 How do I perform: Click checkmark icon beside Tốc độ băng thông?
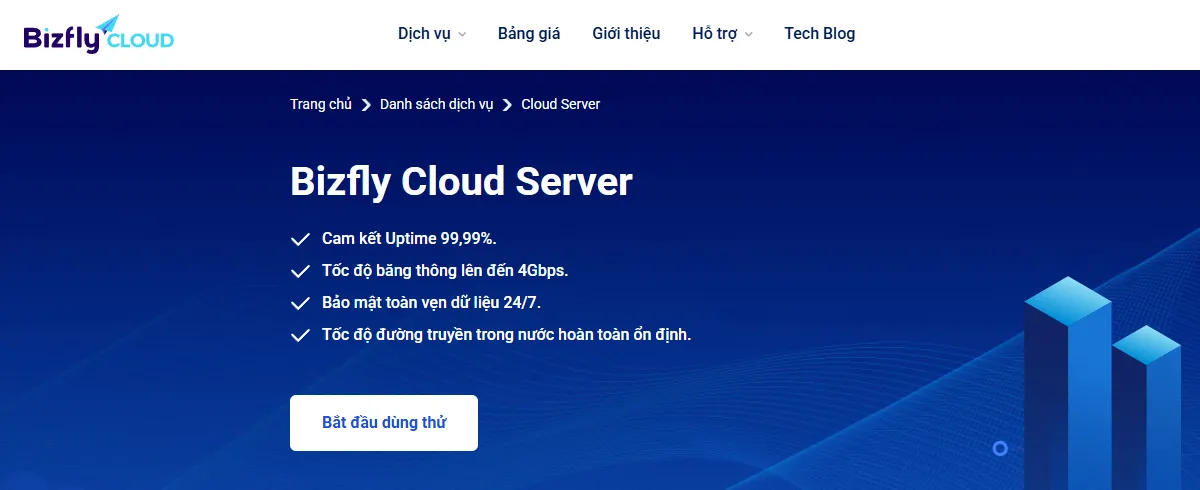pyautogui.click(x=300, y=271)
